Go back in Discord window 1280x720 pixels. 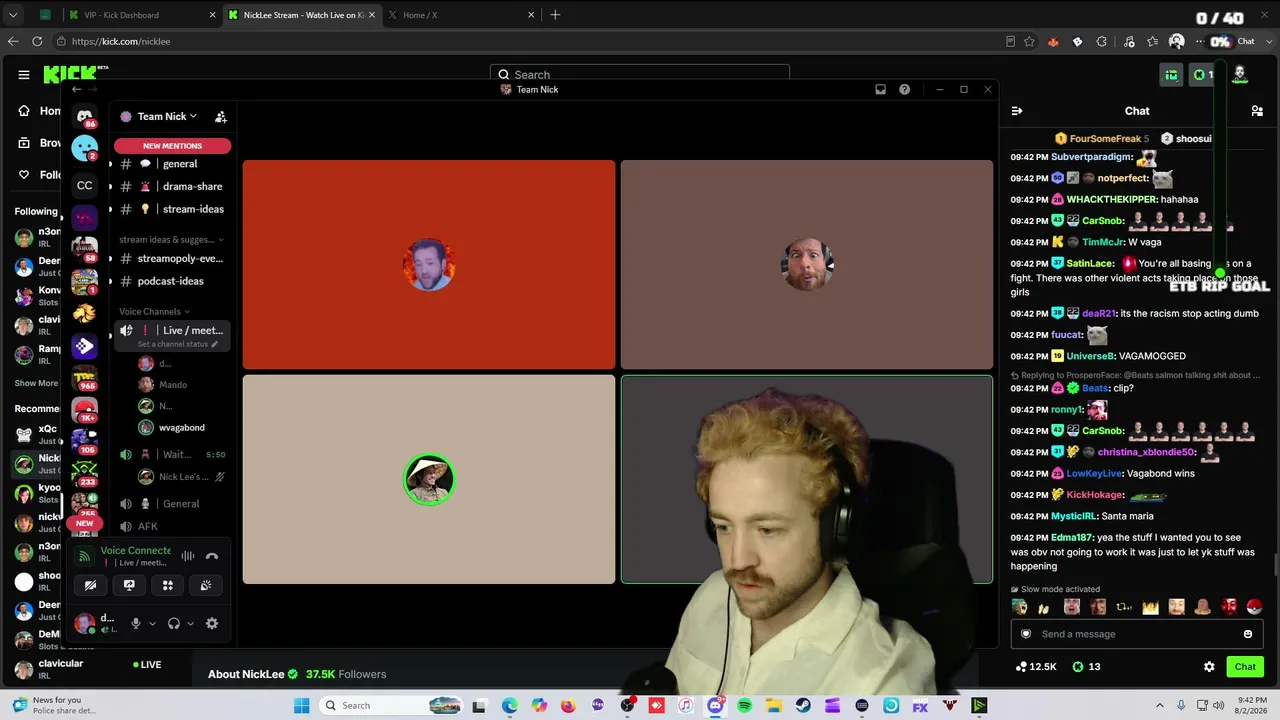click(x=76, y=89)
